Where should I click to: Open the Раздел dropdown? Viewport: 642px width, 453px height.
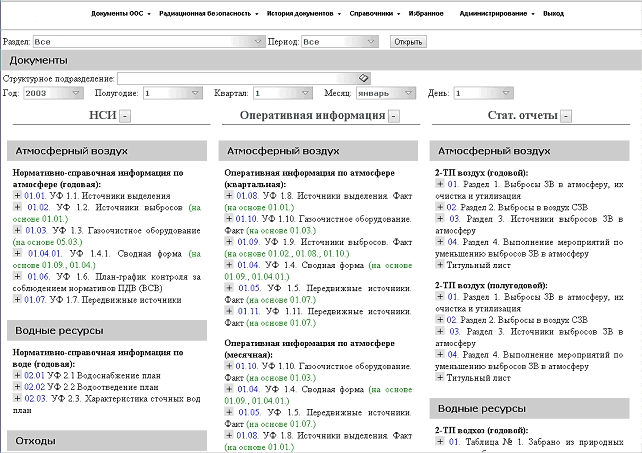click(149, 42)
